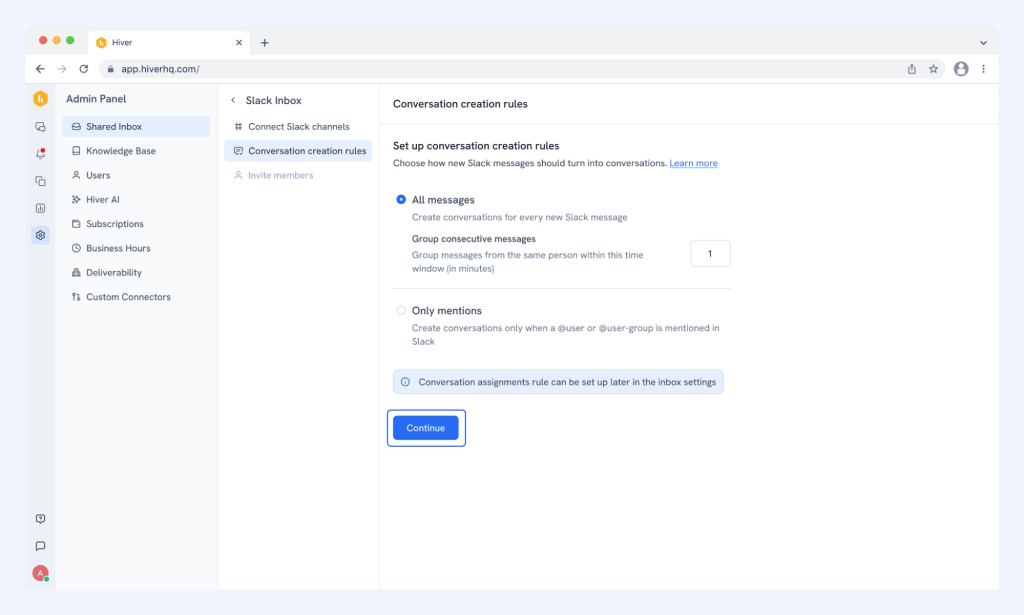Open the analytics chart icon
Image resolution: width=1024 pixels, height=615 pixels.
(40, 208)
